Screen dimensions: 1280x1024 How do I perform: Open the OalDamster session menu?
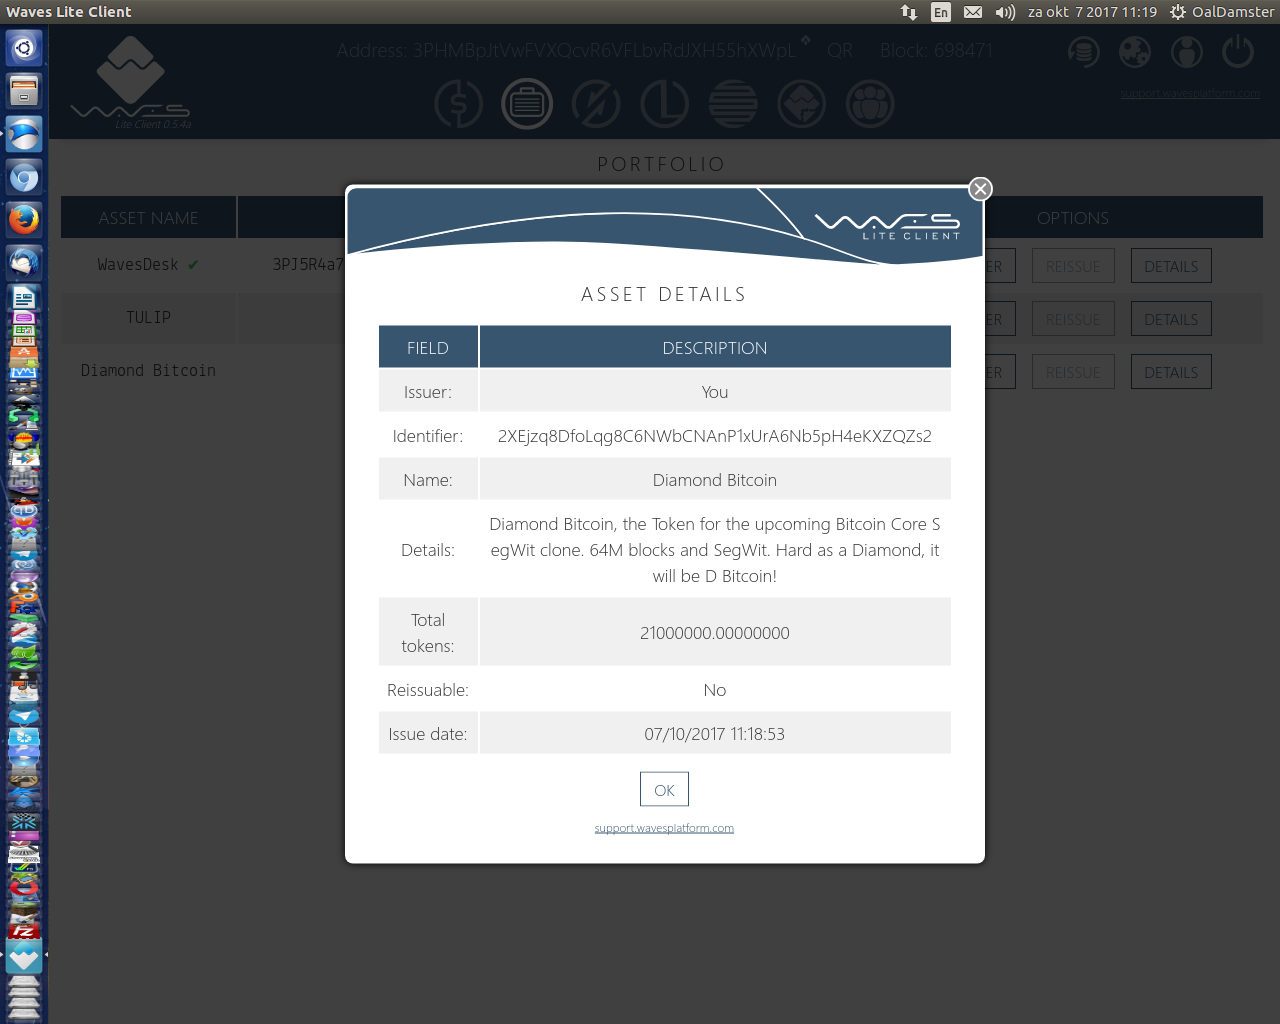click(1222, 12)
